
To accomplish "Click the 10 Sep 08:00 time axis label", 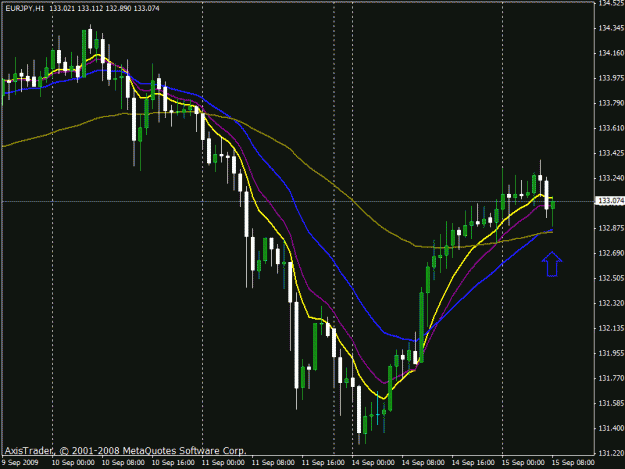I will click(123, 463).
